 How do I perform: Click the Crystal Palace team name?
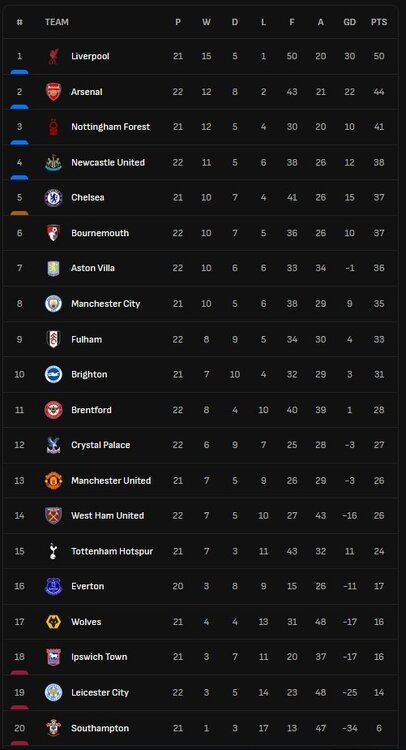tap(100, 445)
